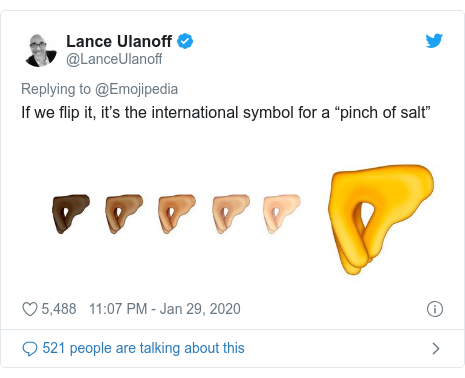The image size is (465, 378).
Task: Click the large yellow pinched fingers emoji
Action: [381, 219]
